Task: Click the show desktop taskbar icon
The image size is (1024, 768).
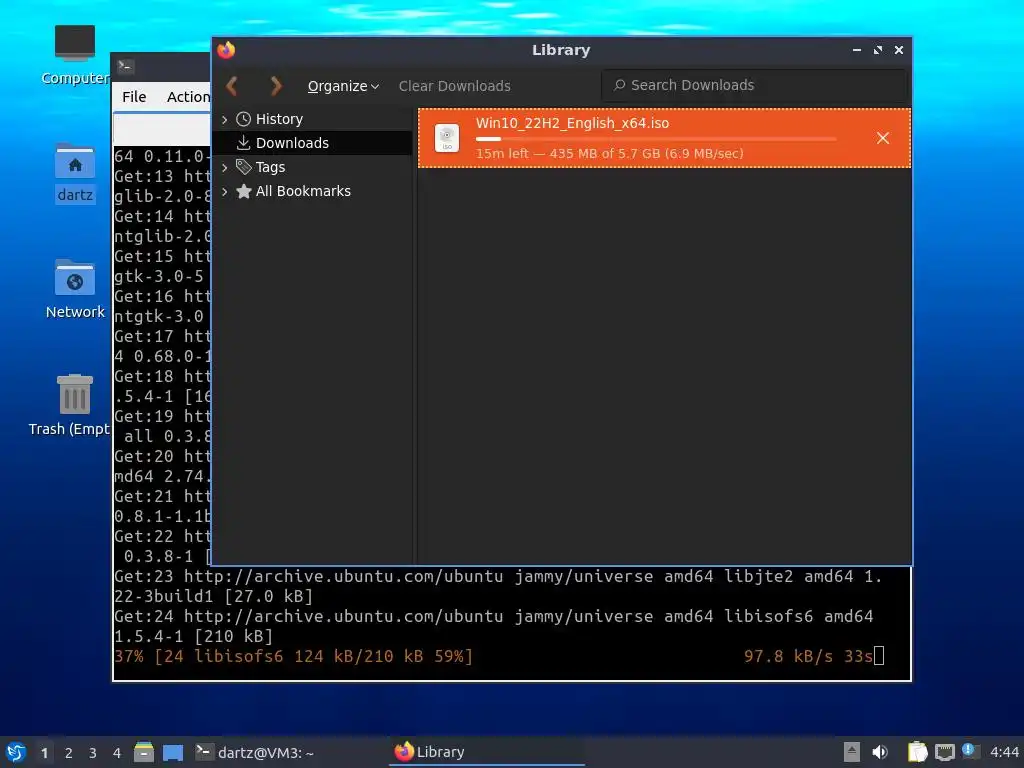Action: tap(173, 753)
